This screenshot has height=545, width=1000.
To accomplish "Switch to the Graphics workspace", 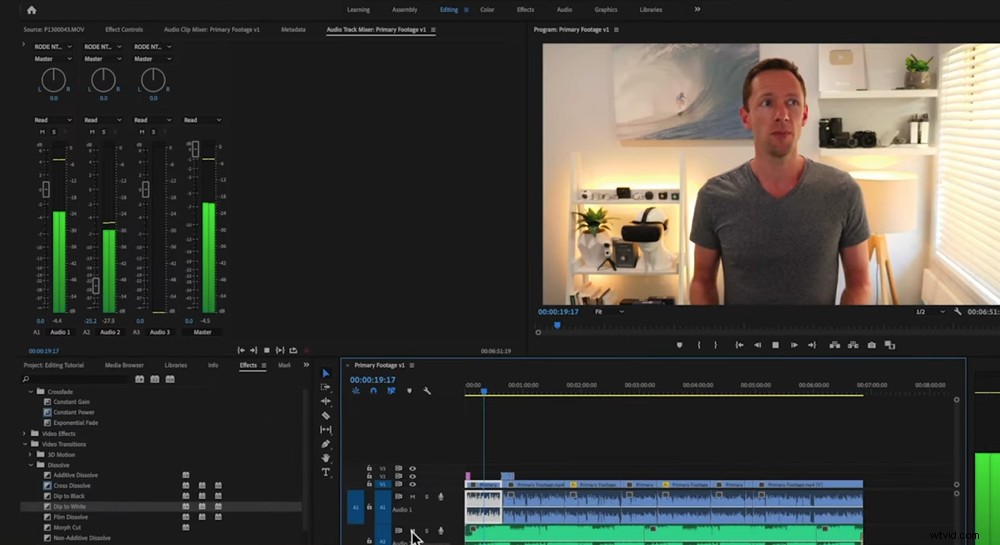I will coord(606,10).
